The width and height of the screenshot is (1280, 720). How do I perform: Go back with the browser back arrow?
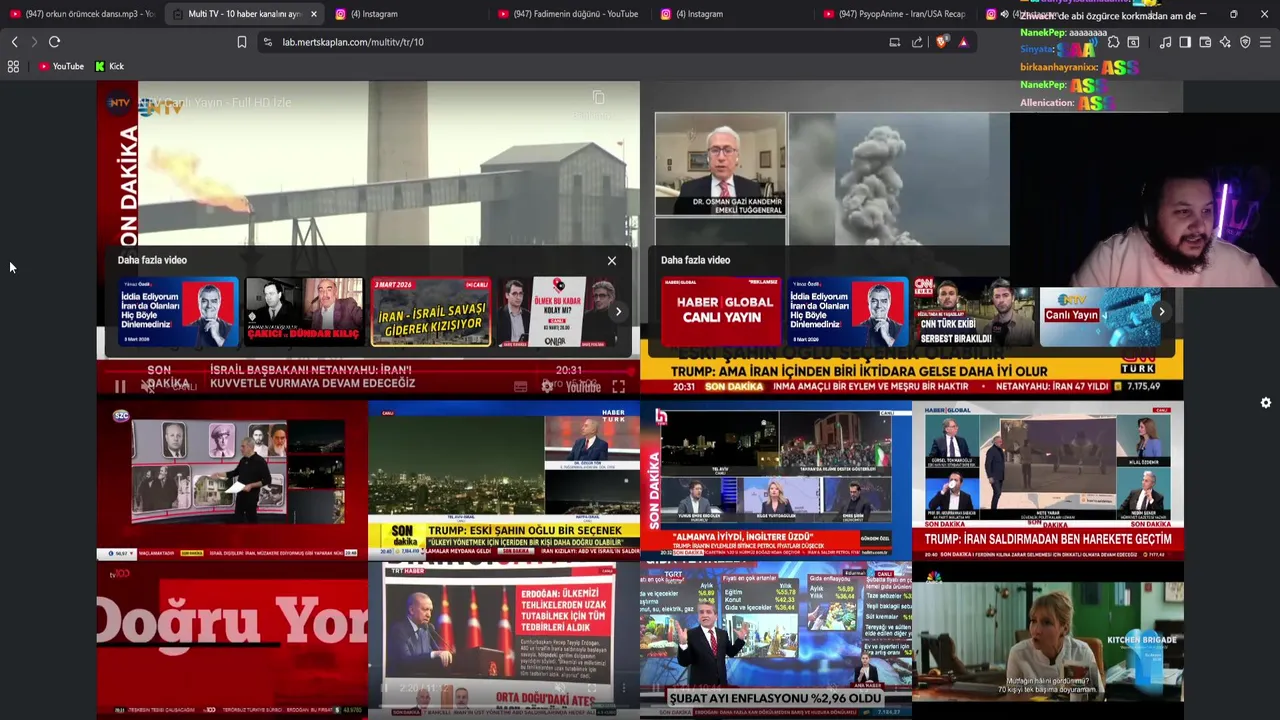tap(14, 42)
